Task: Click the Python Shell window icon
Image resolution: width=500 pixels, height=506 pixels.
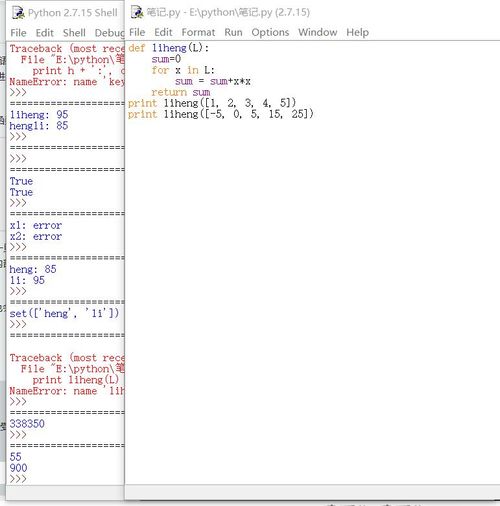Action: click(x=18, y=13)
